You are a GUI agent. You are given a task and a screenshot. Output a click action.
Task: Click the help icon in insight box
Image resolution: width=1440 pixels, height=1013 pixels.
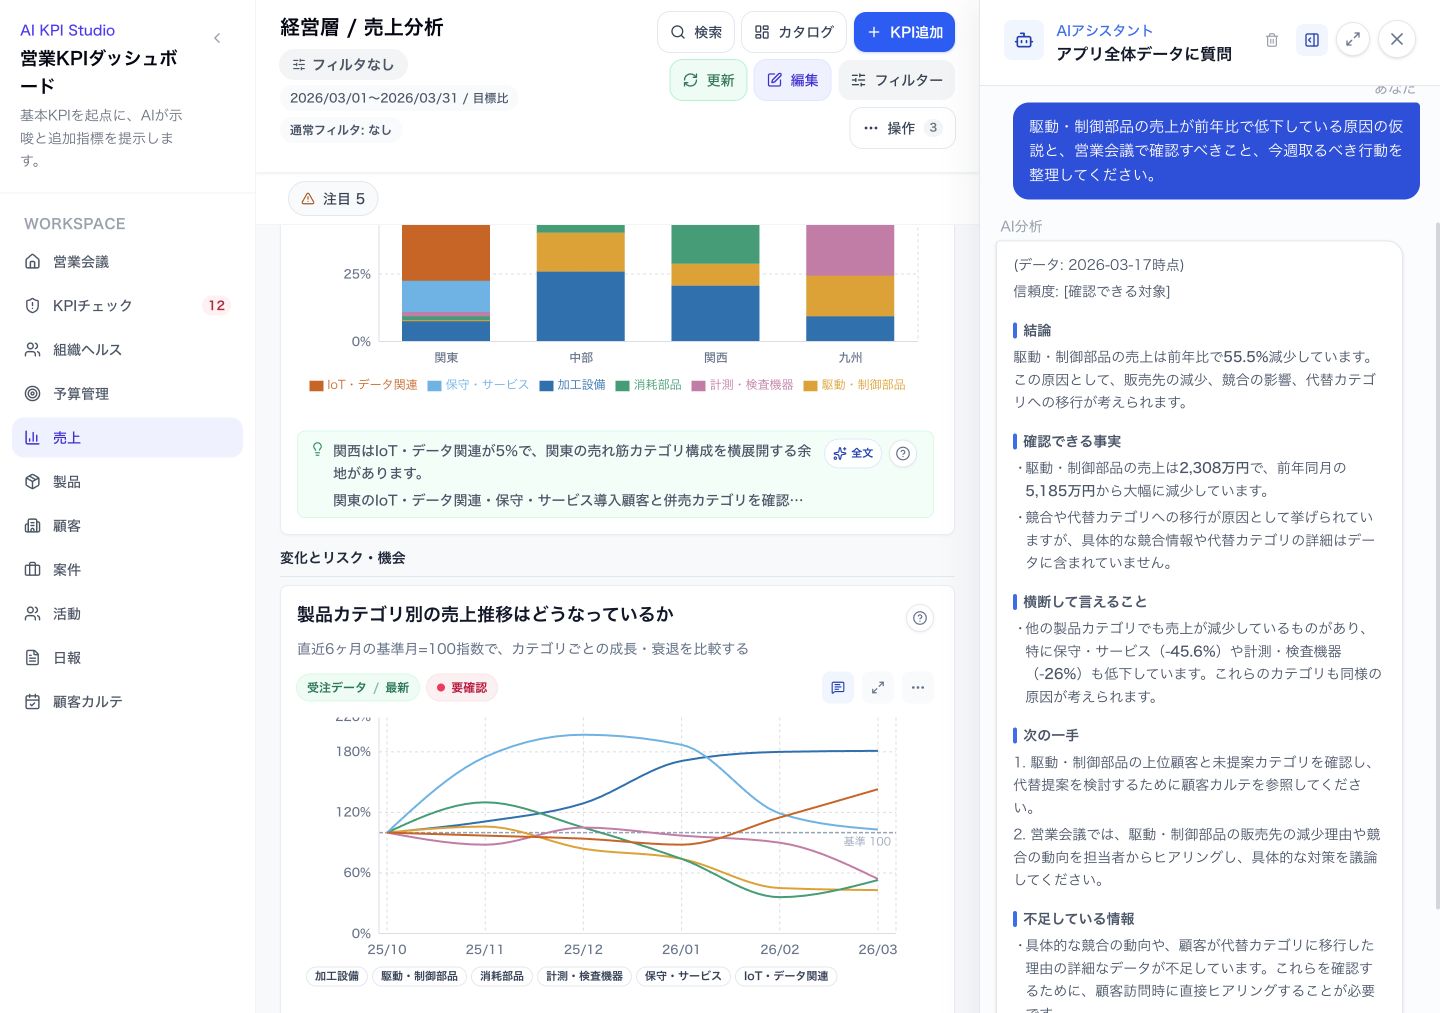[903, 454]
